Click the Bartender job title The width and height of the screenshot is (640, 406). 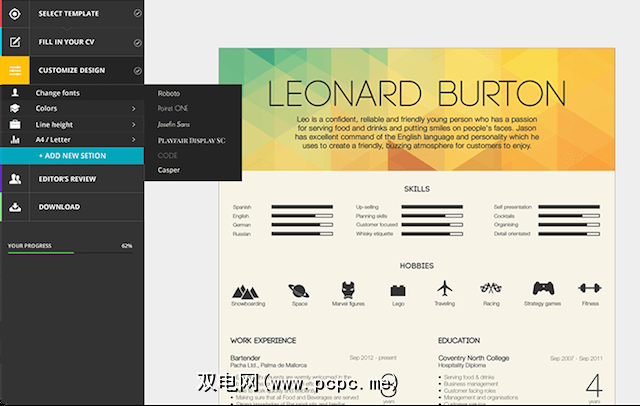pyautogui.click(x=245, y=358)
